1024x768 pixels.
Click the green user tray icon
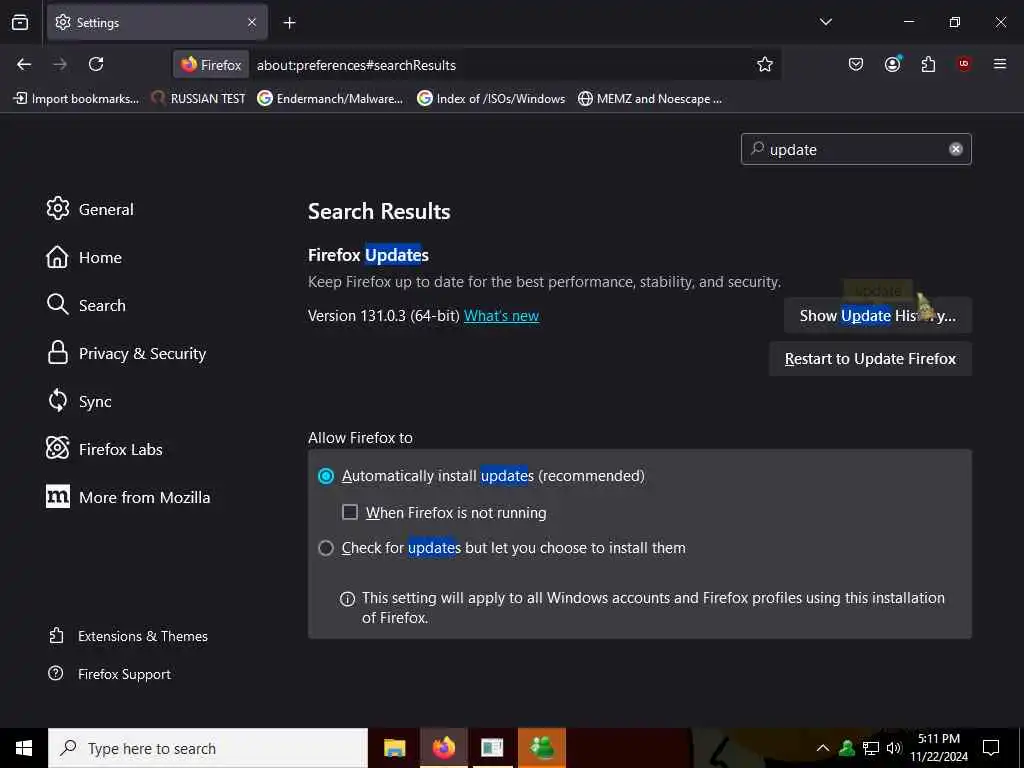click(847, 748)
